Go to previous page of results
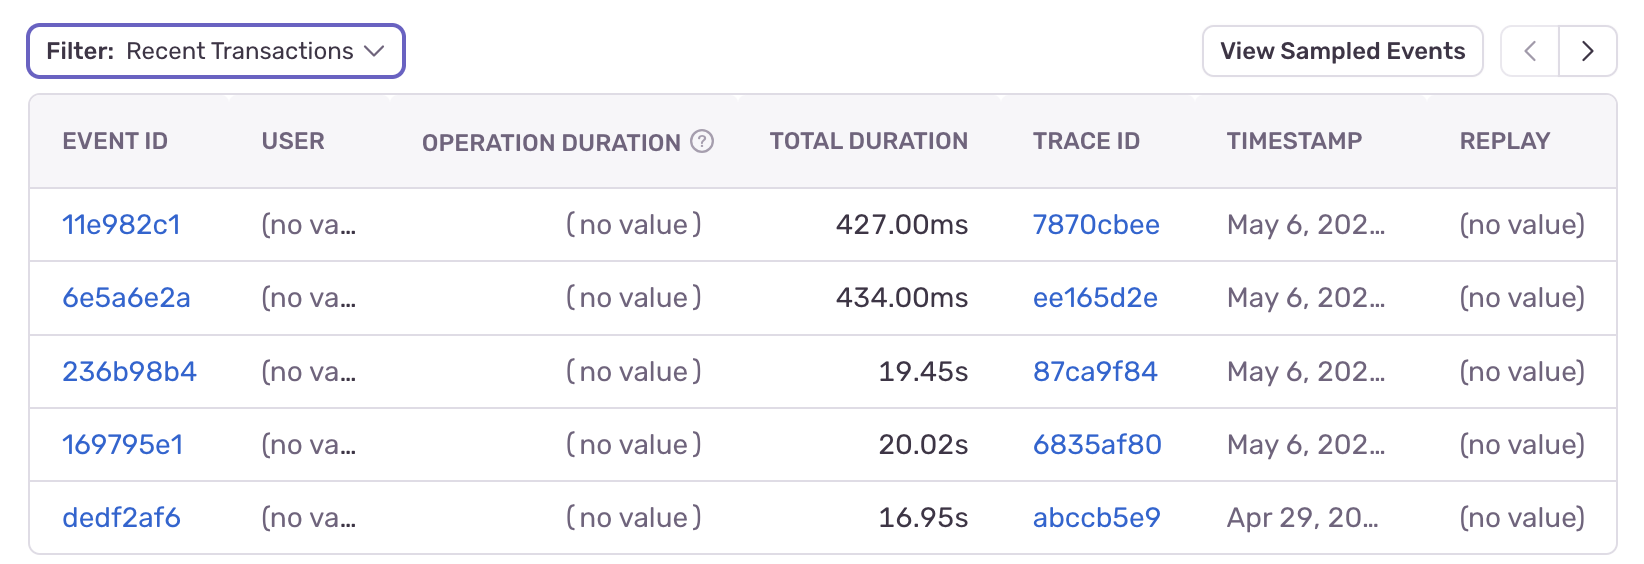Screen dimensions: 1644x564 click(x=1530, y=51)
